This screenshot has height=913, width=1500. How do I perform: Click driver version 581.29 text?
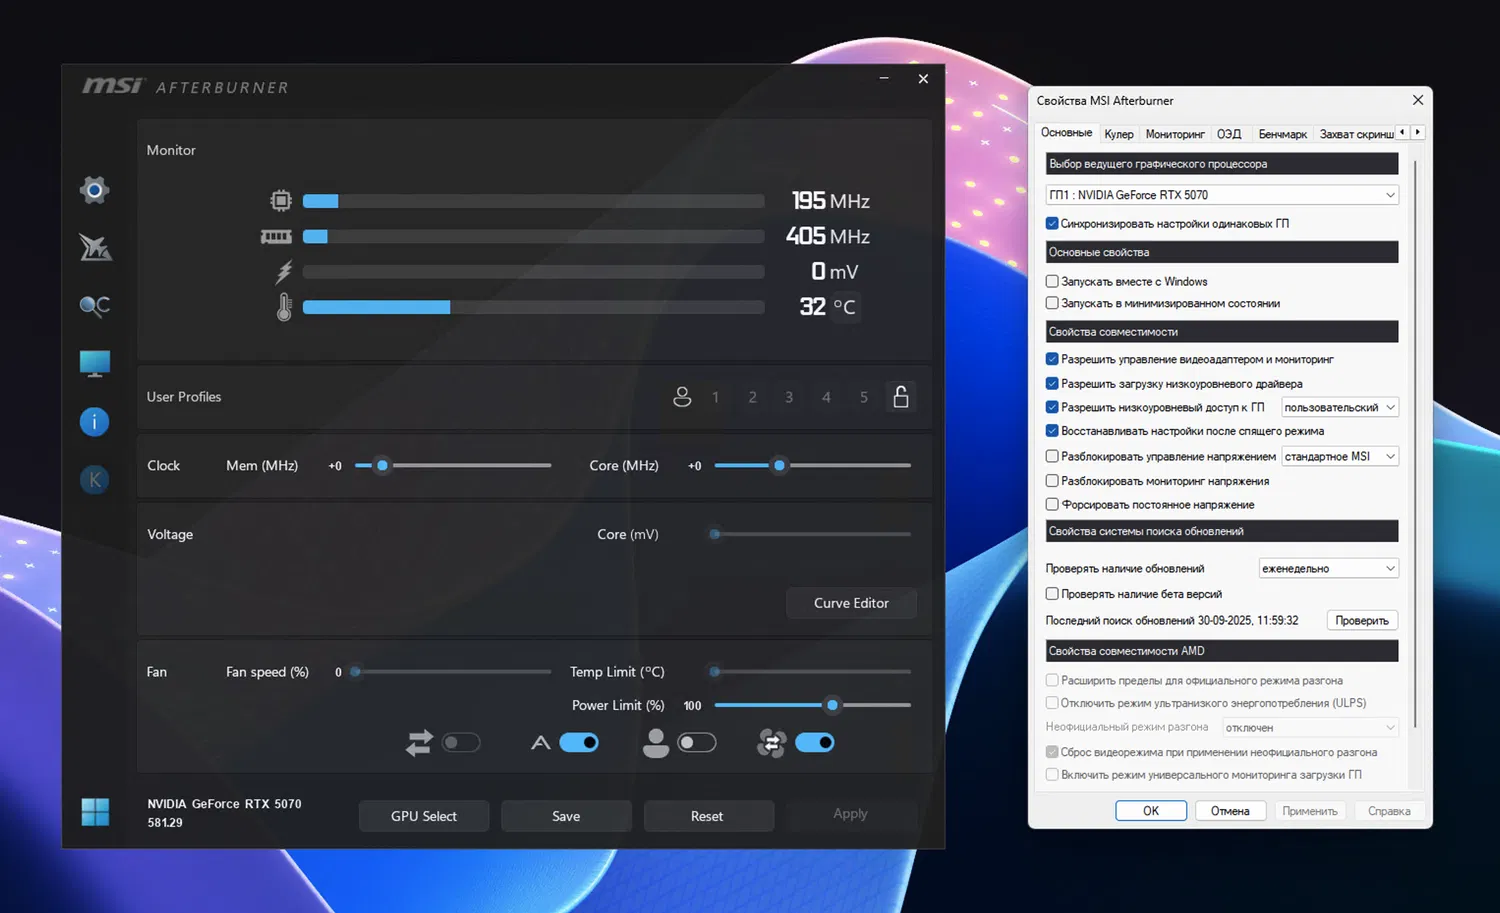165,823
